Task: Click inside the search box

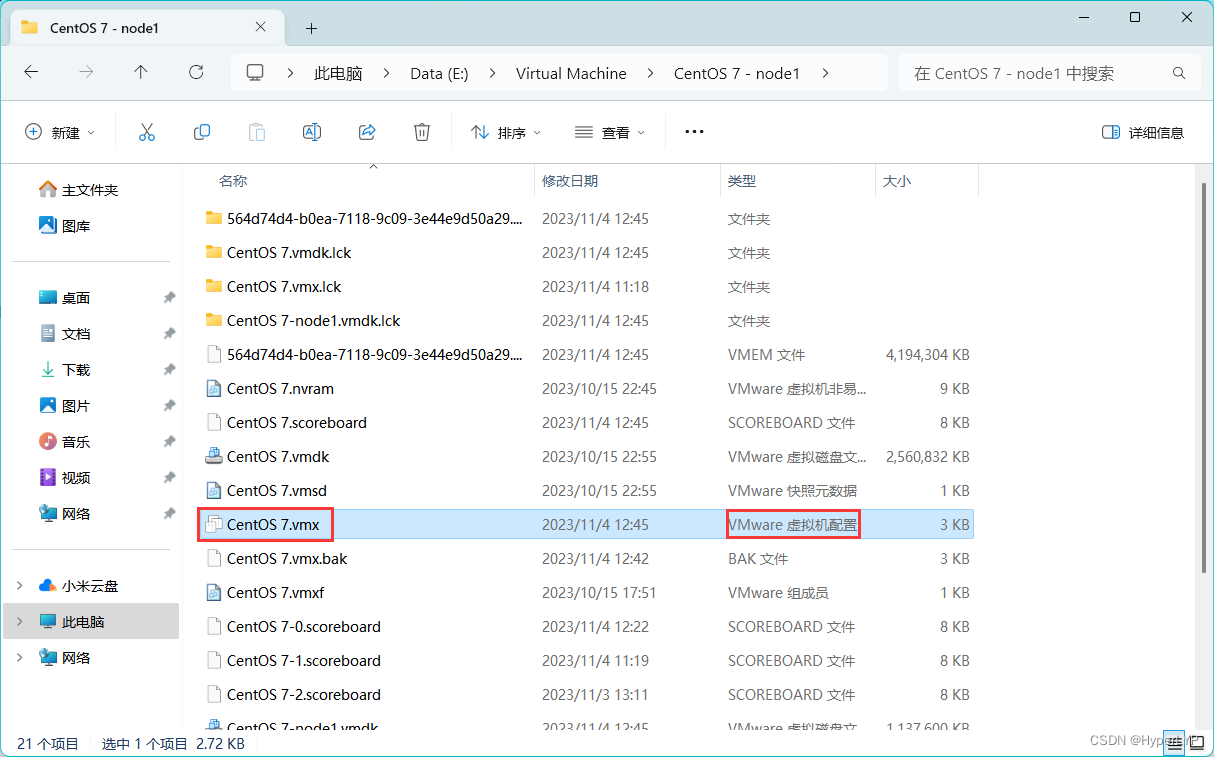Action: (x=1040, y=72)
